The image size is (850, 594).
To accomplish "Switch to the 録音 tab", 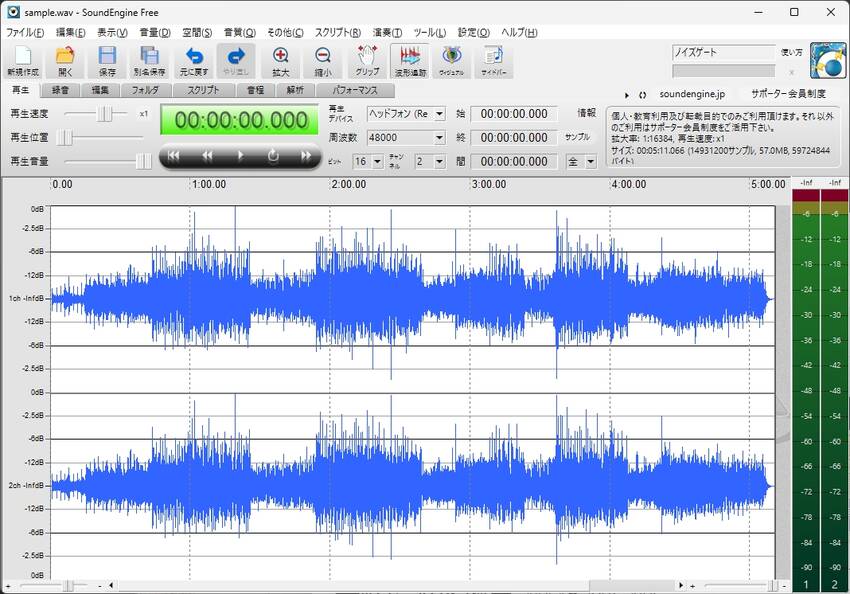I will (60, 90).
